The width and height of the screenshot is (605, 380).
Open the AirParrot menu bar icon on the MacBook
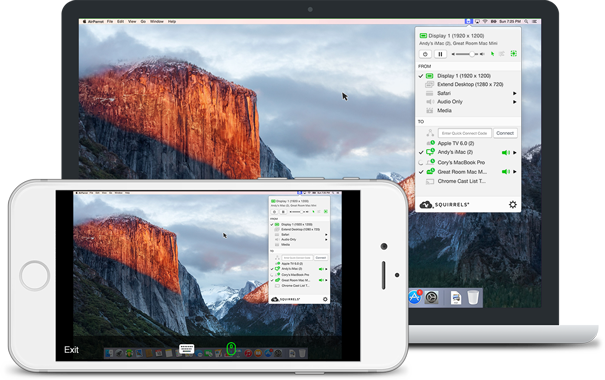(x=468, y=22)
